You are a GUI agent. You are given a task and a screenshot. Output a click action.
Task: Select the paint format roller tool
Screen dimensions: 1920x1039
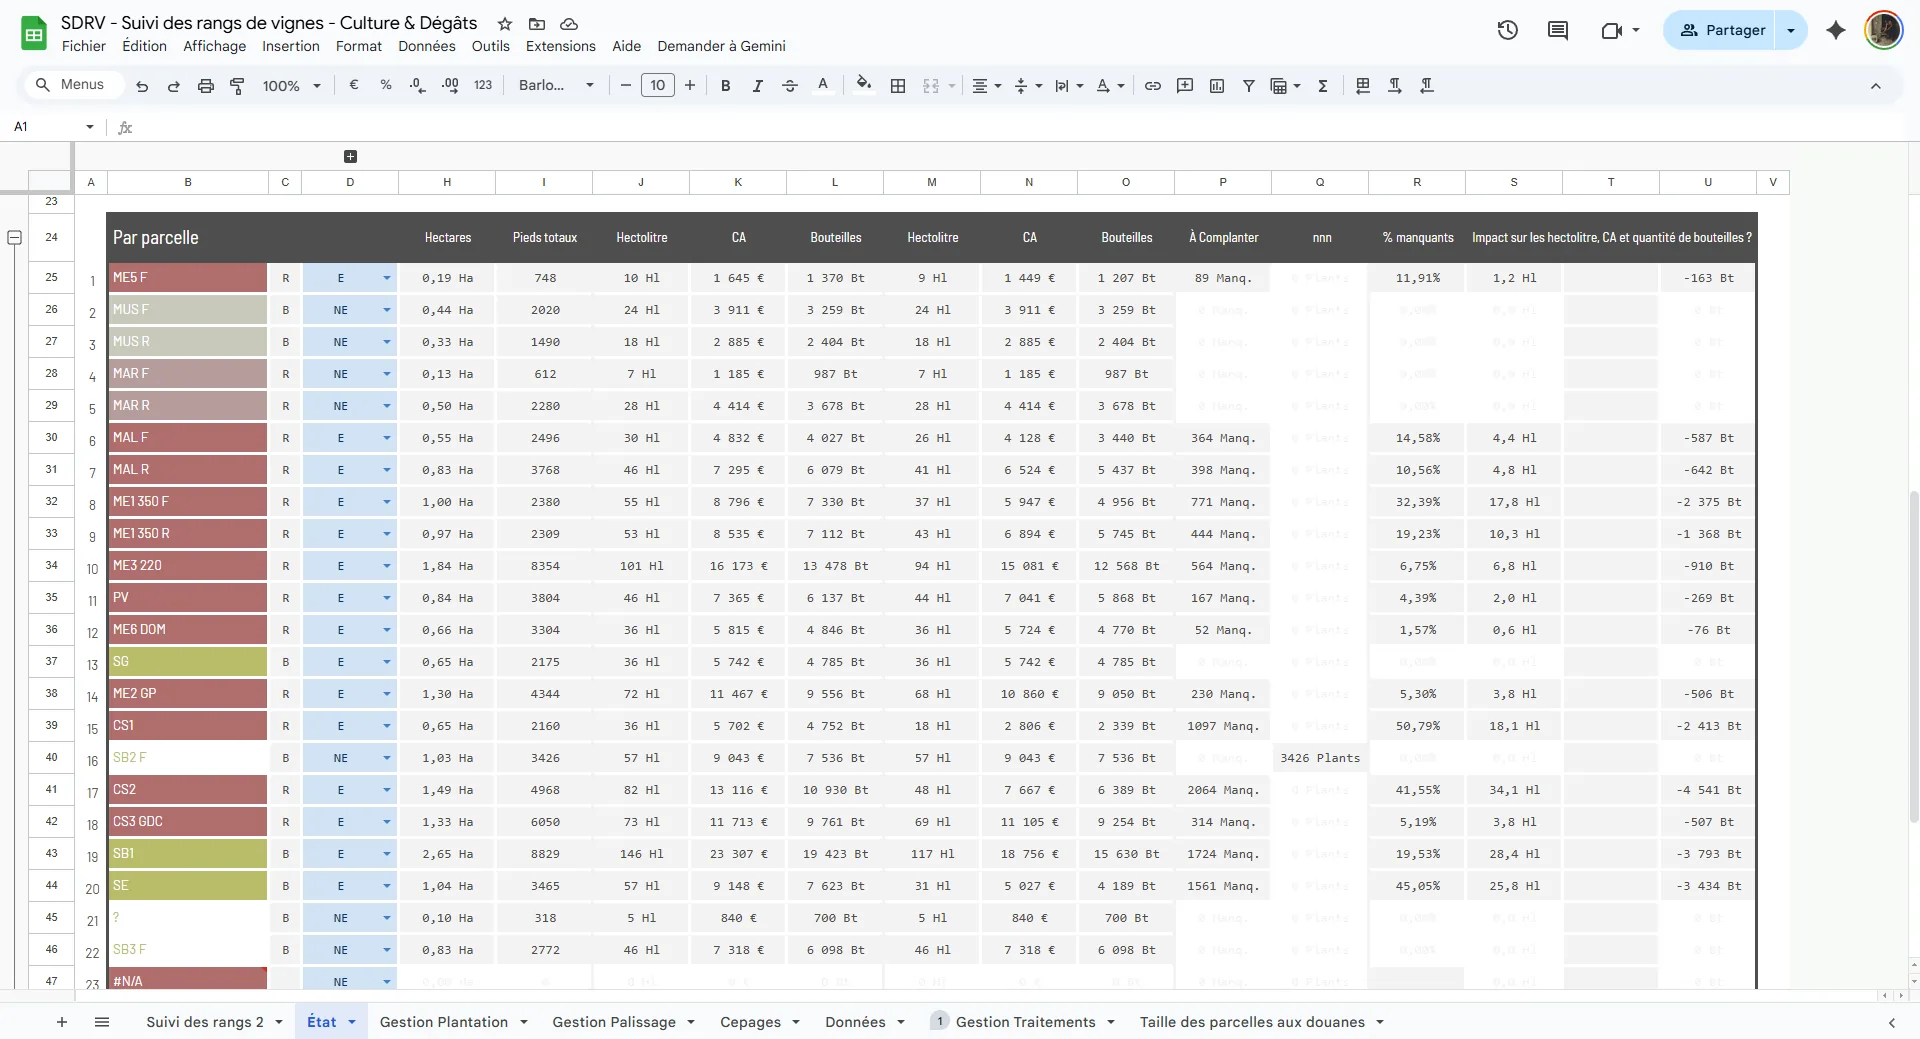point(237,86)
